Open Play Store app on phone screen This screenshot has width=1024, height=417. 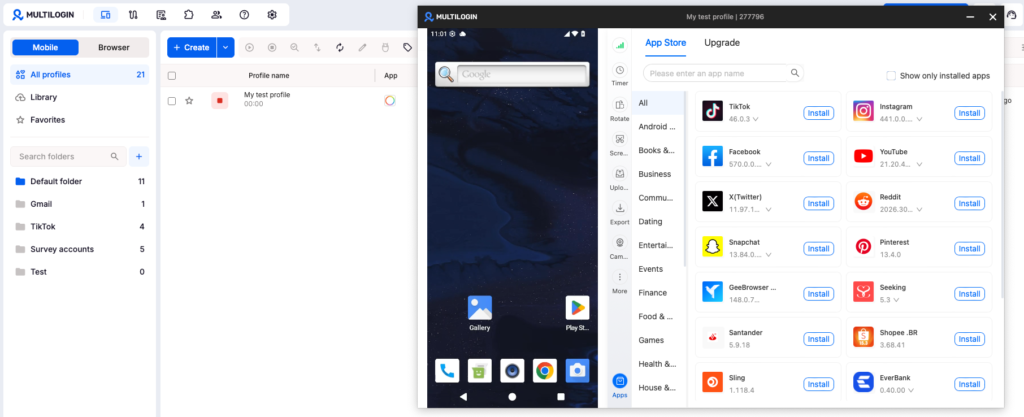pyautogui.click(x=577, y=313)
